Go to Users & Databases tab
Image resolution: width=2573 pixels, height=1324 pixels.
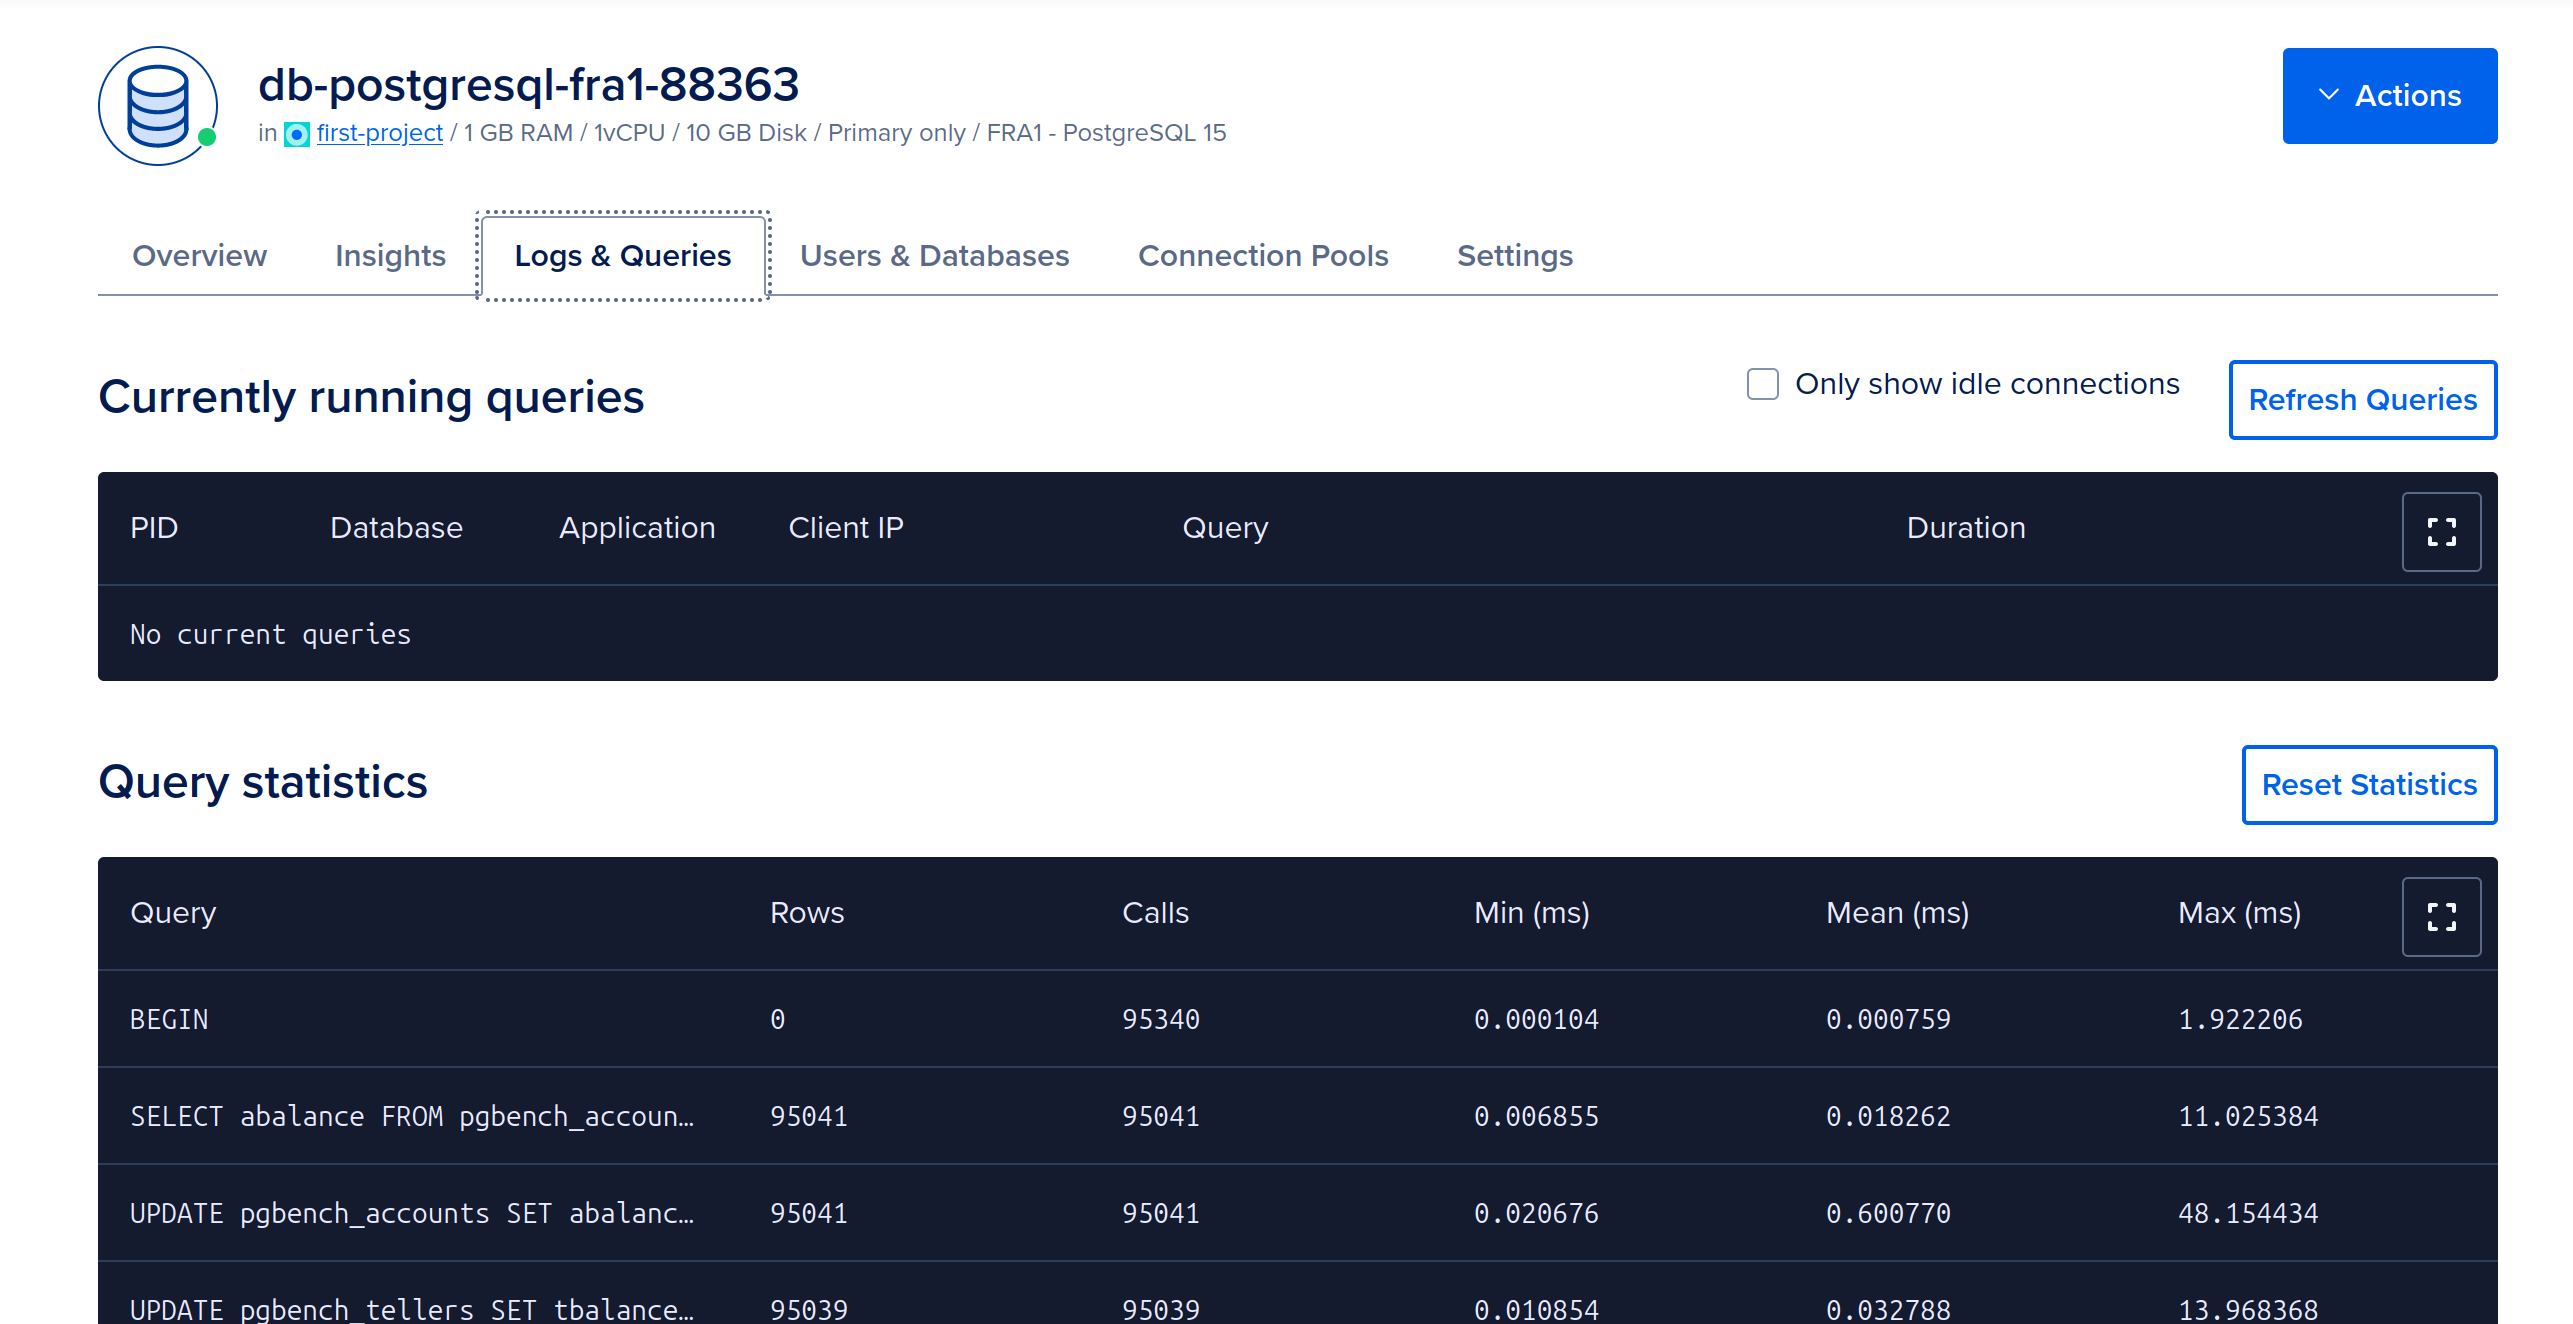934,255
